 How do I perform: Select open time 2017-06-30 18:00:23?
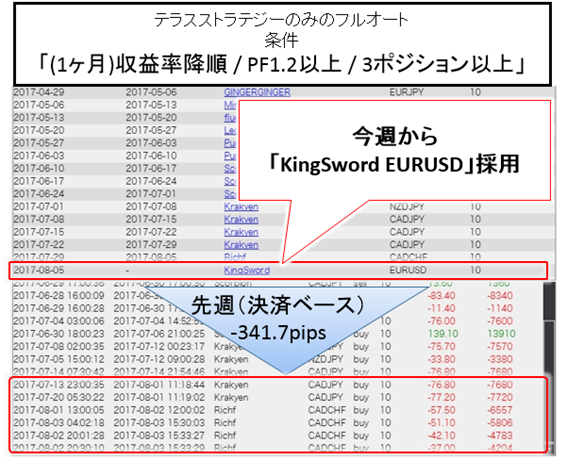[59, 333]
